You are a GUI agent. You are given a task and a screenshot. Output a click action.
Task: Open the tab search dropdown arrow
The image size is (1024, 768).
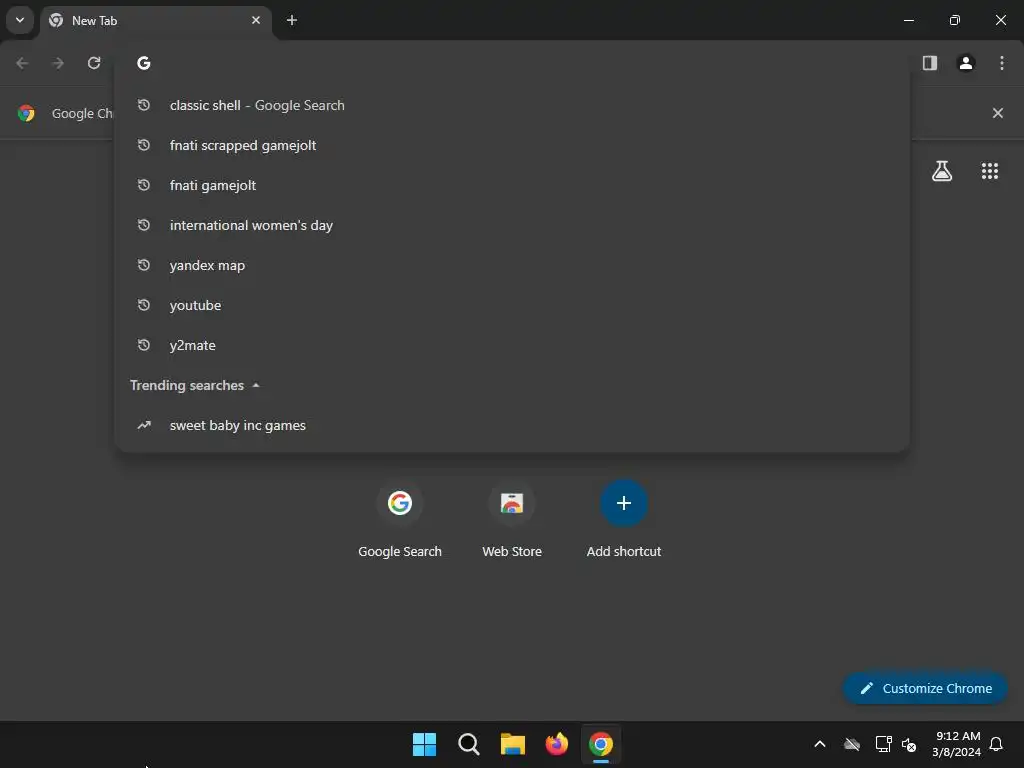(x=20, y=20)
